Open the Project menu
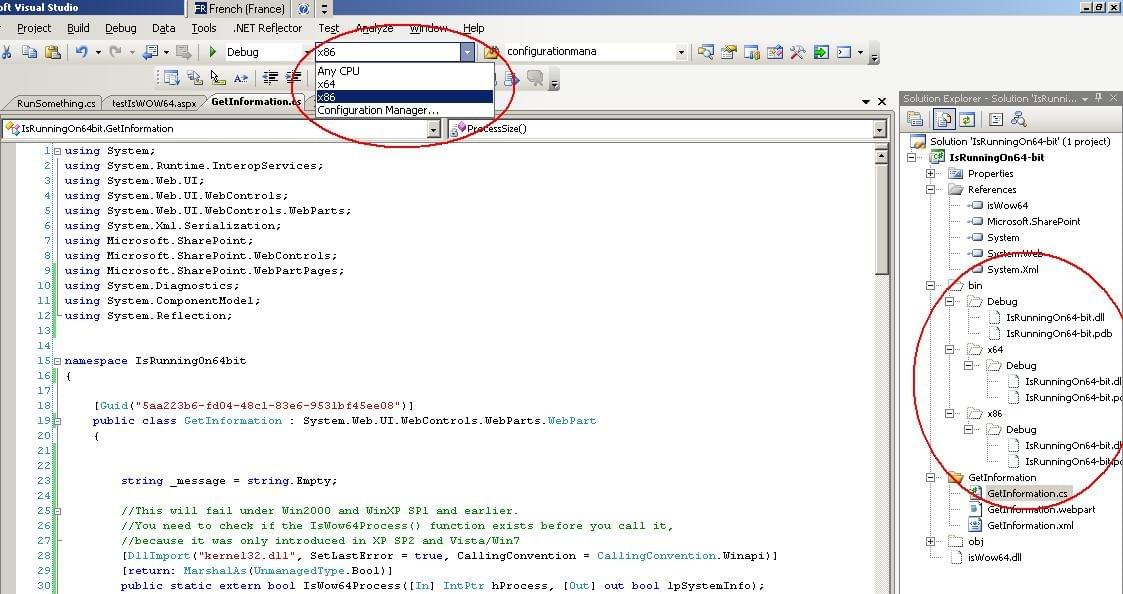The image size is (1123, 594). tap(34, 28)
